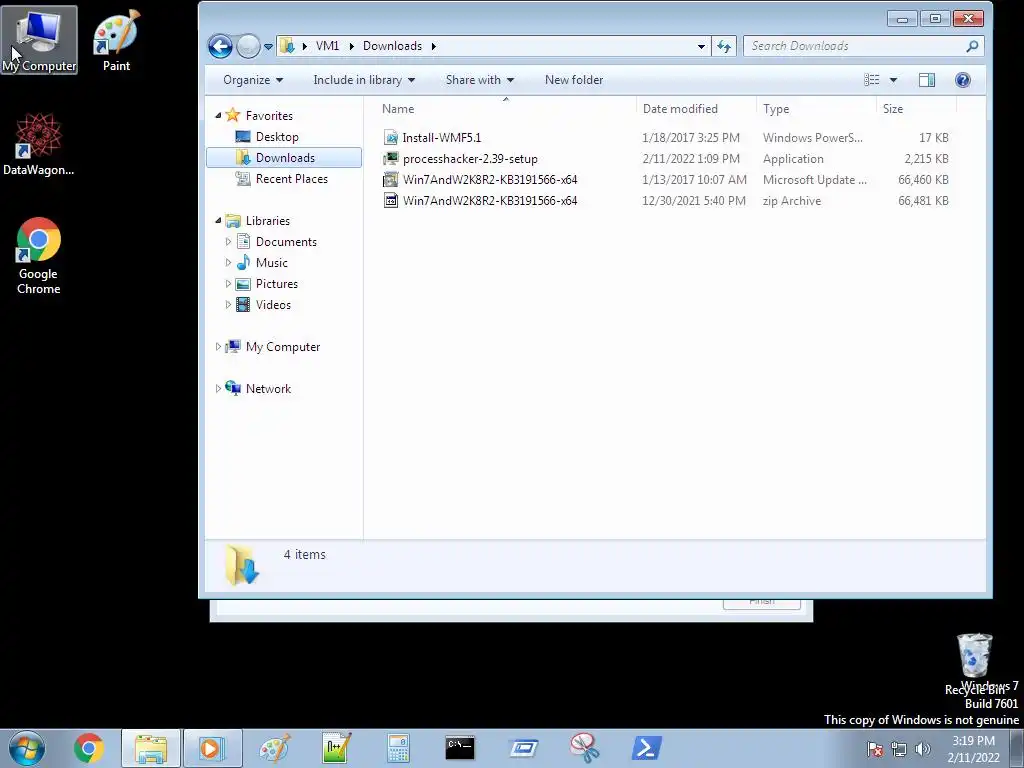Sort by the Name column header

[x=505, y=108]
